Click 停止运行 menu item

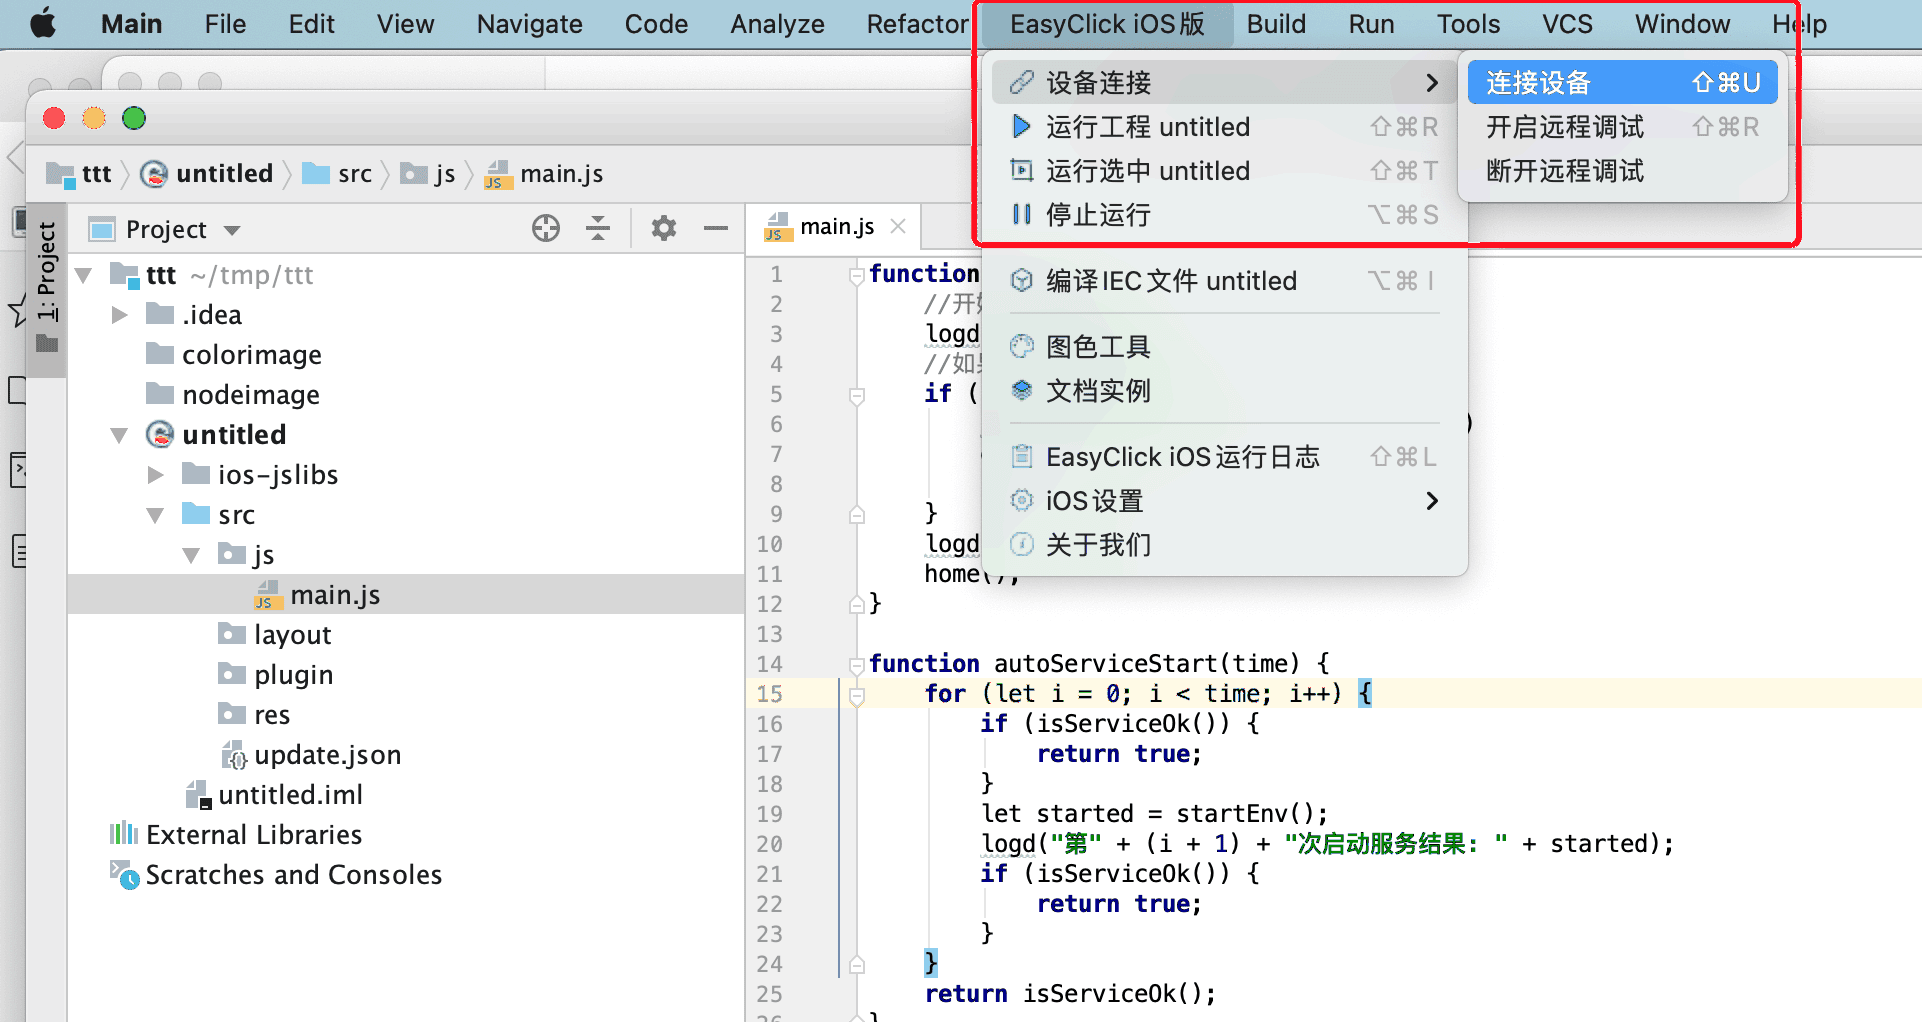1225,215
